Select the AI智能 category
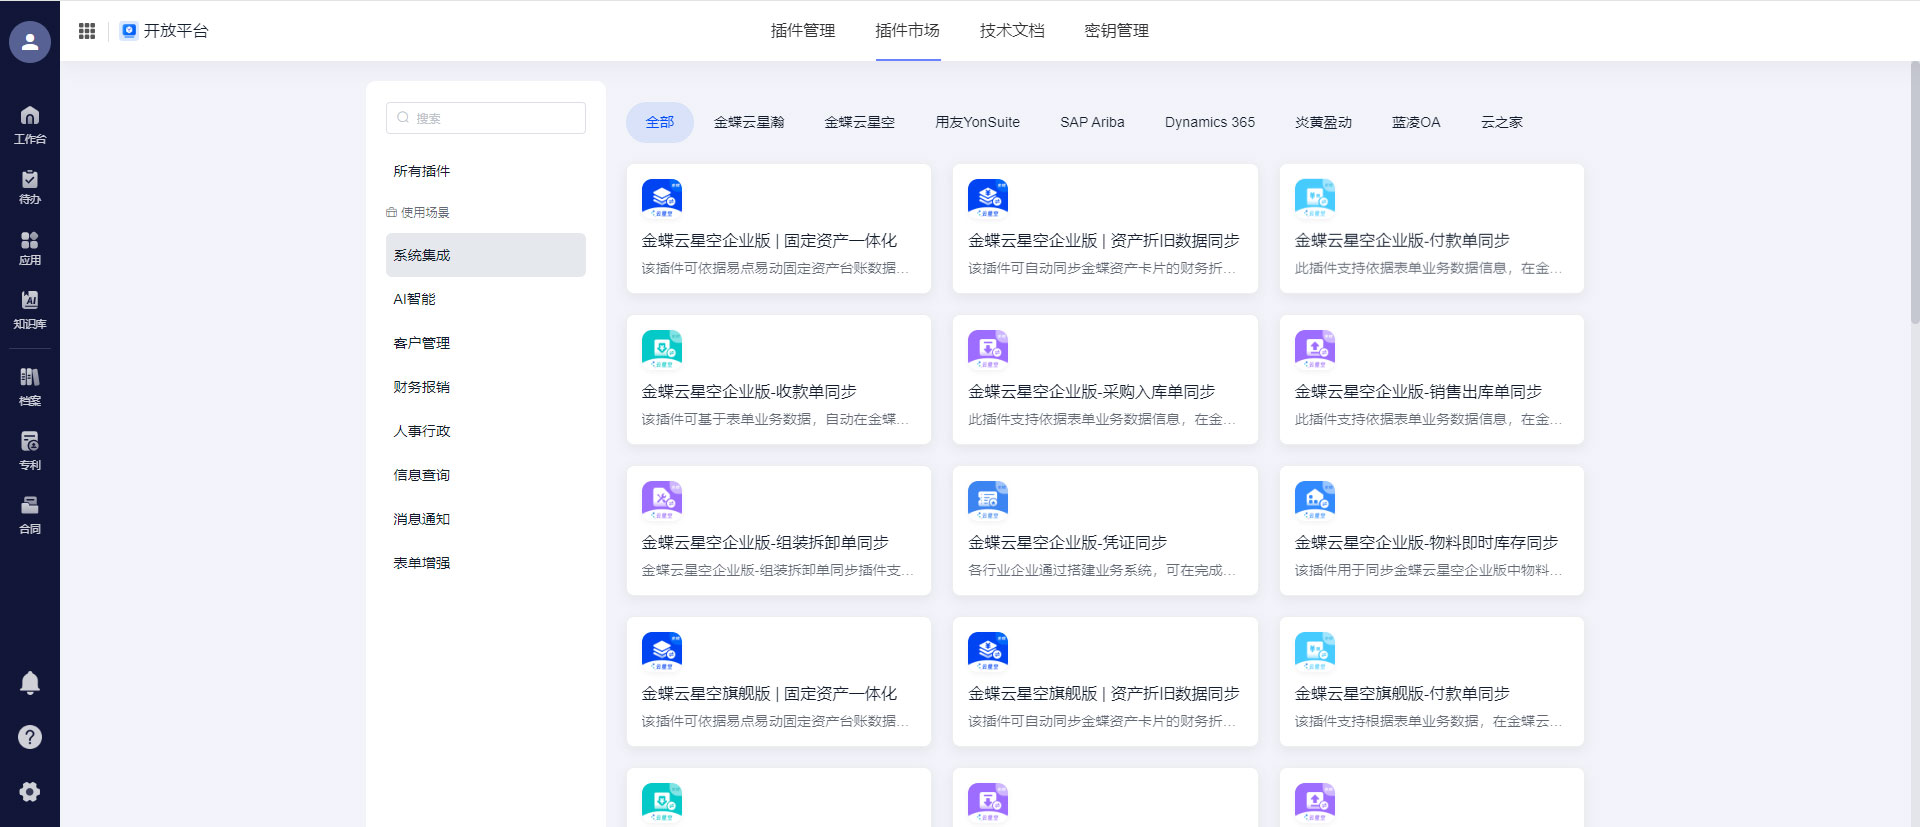The image size is (1920, 827). pos(414,299)
